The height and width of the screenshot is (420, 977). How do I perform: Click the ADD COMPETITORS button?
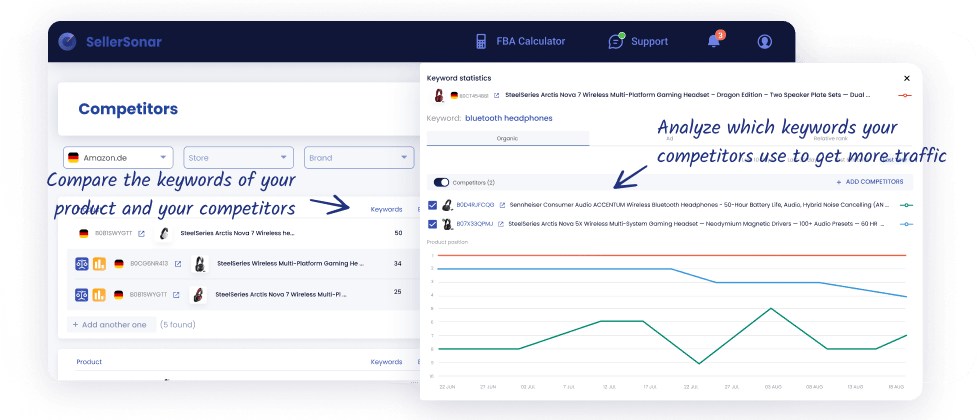869,182
